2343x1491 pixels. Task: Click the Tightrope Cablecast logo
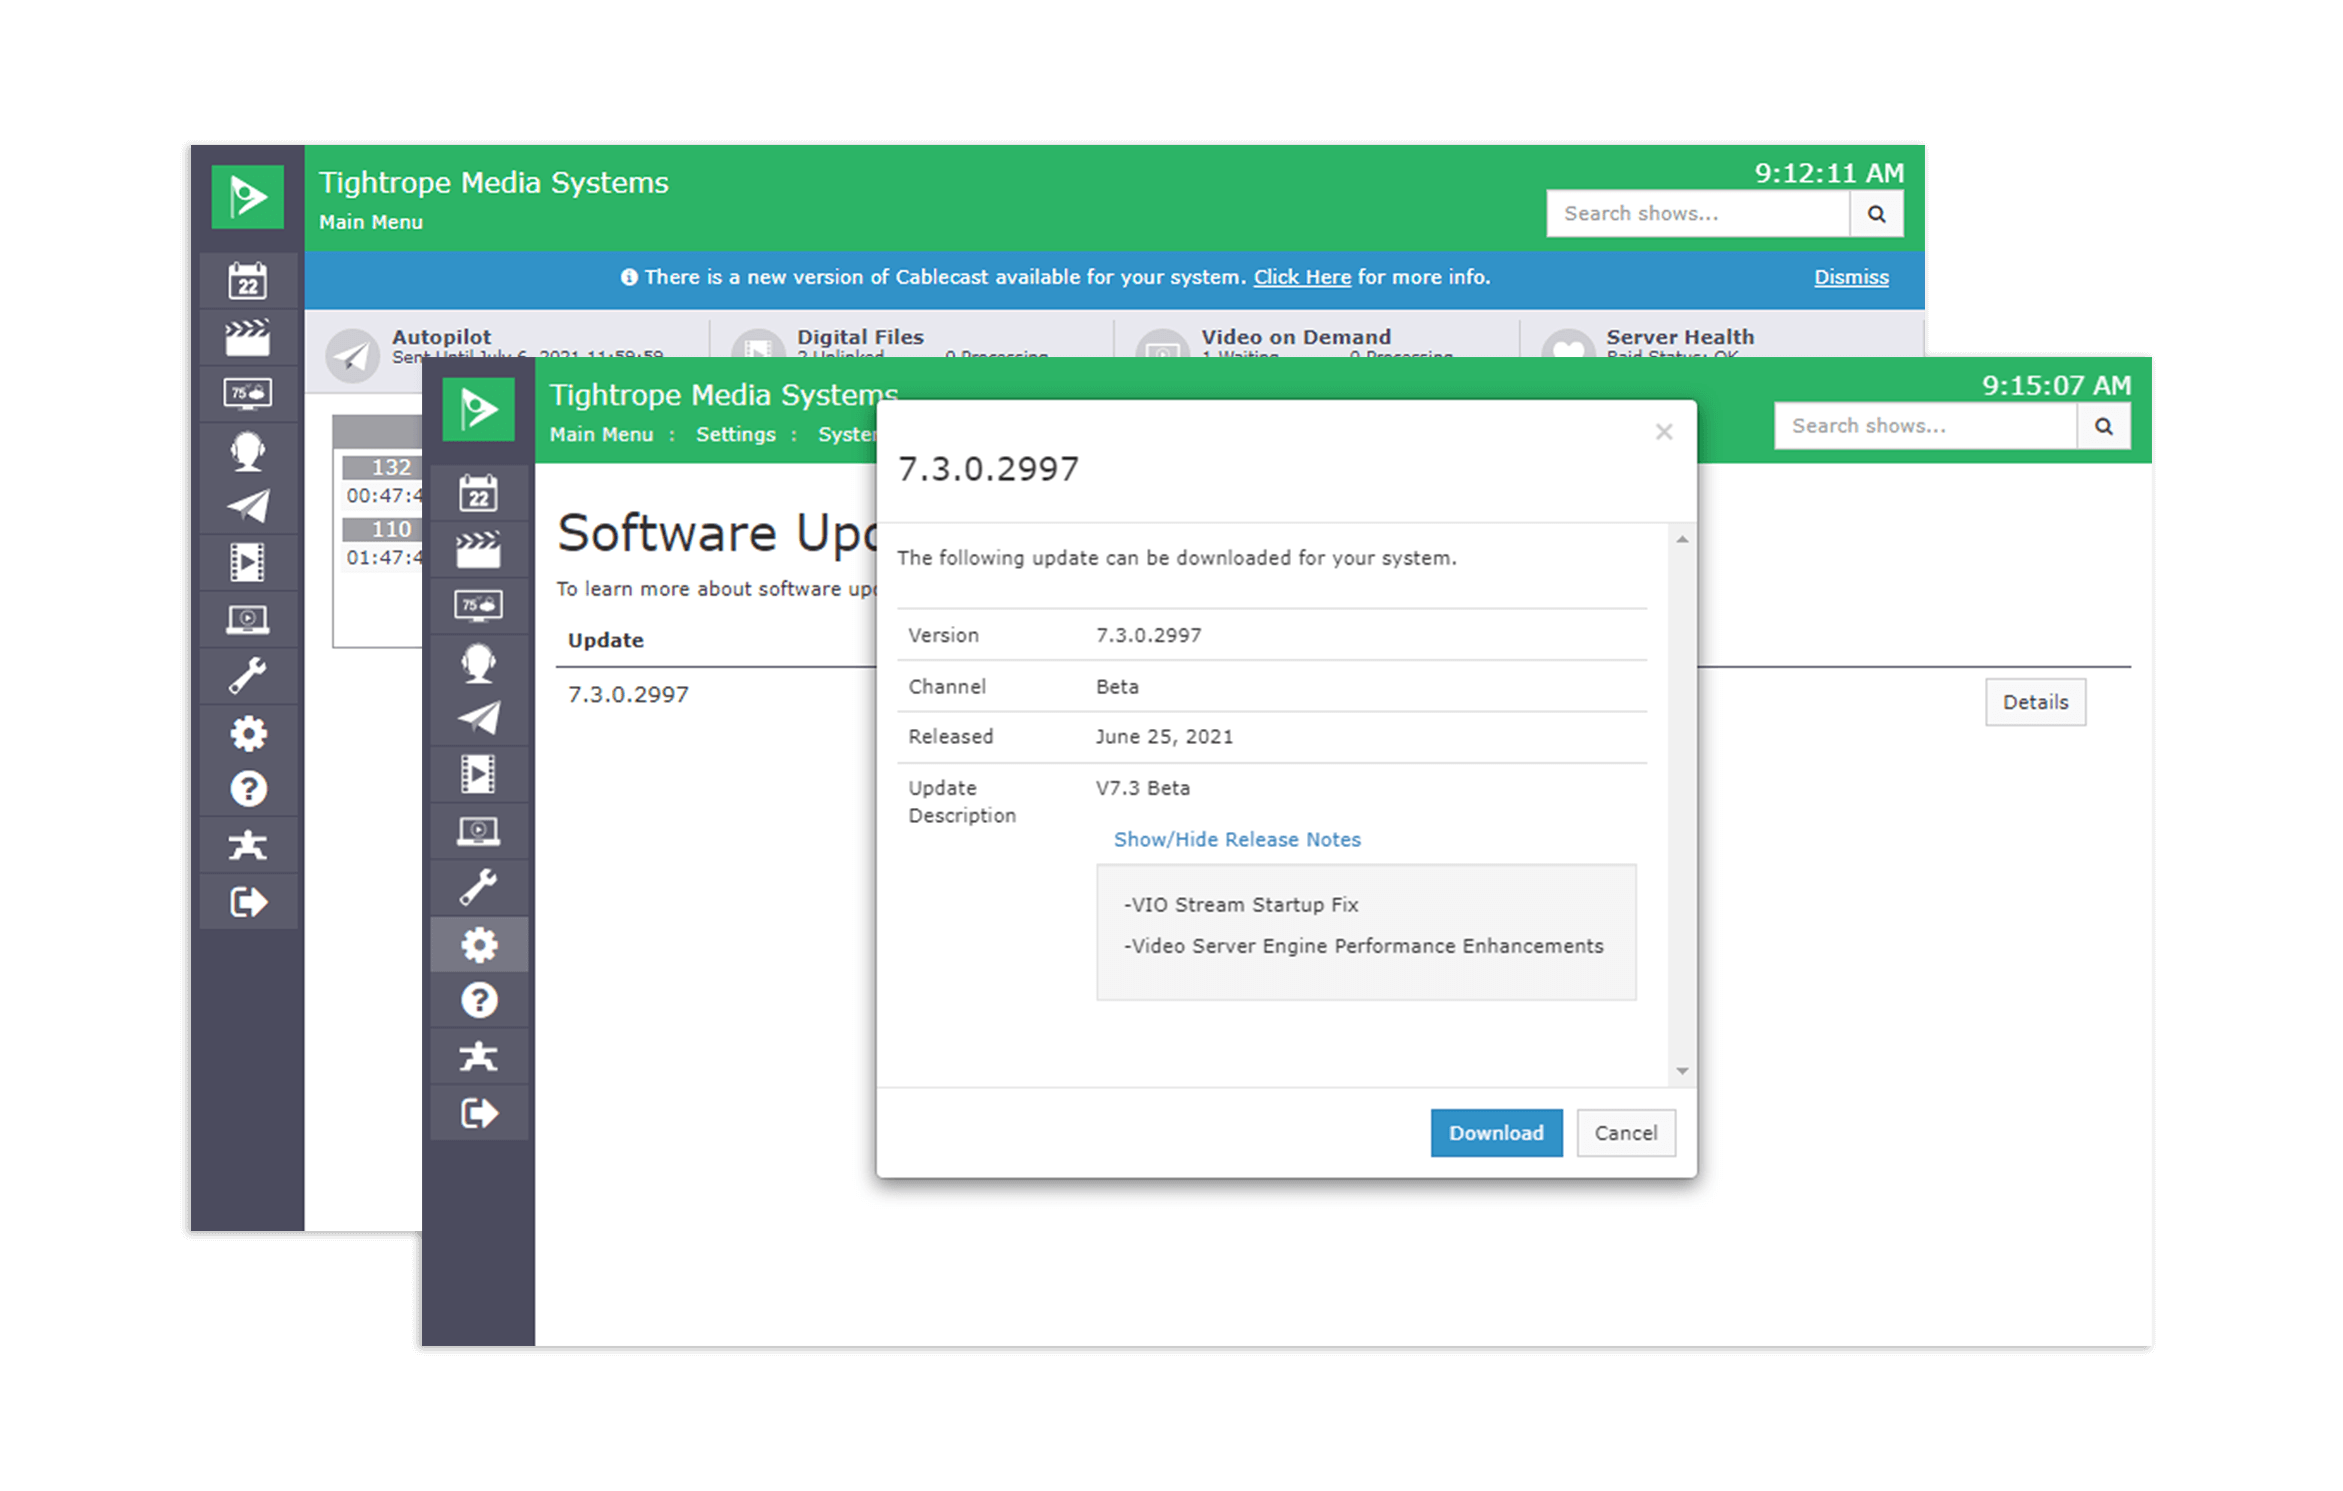(x=480, y=408)
